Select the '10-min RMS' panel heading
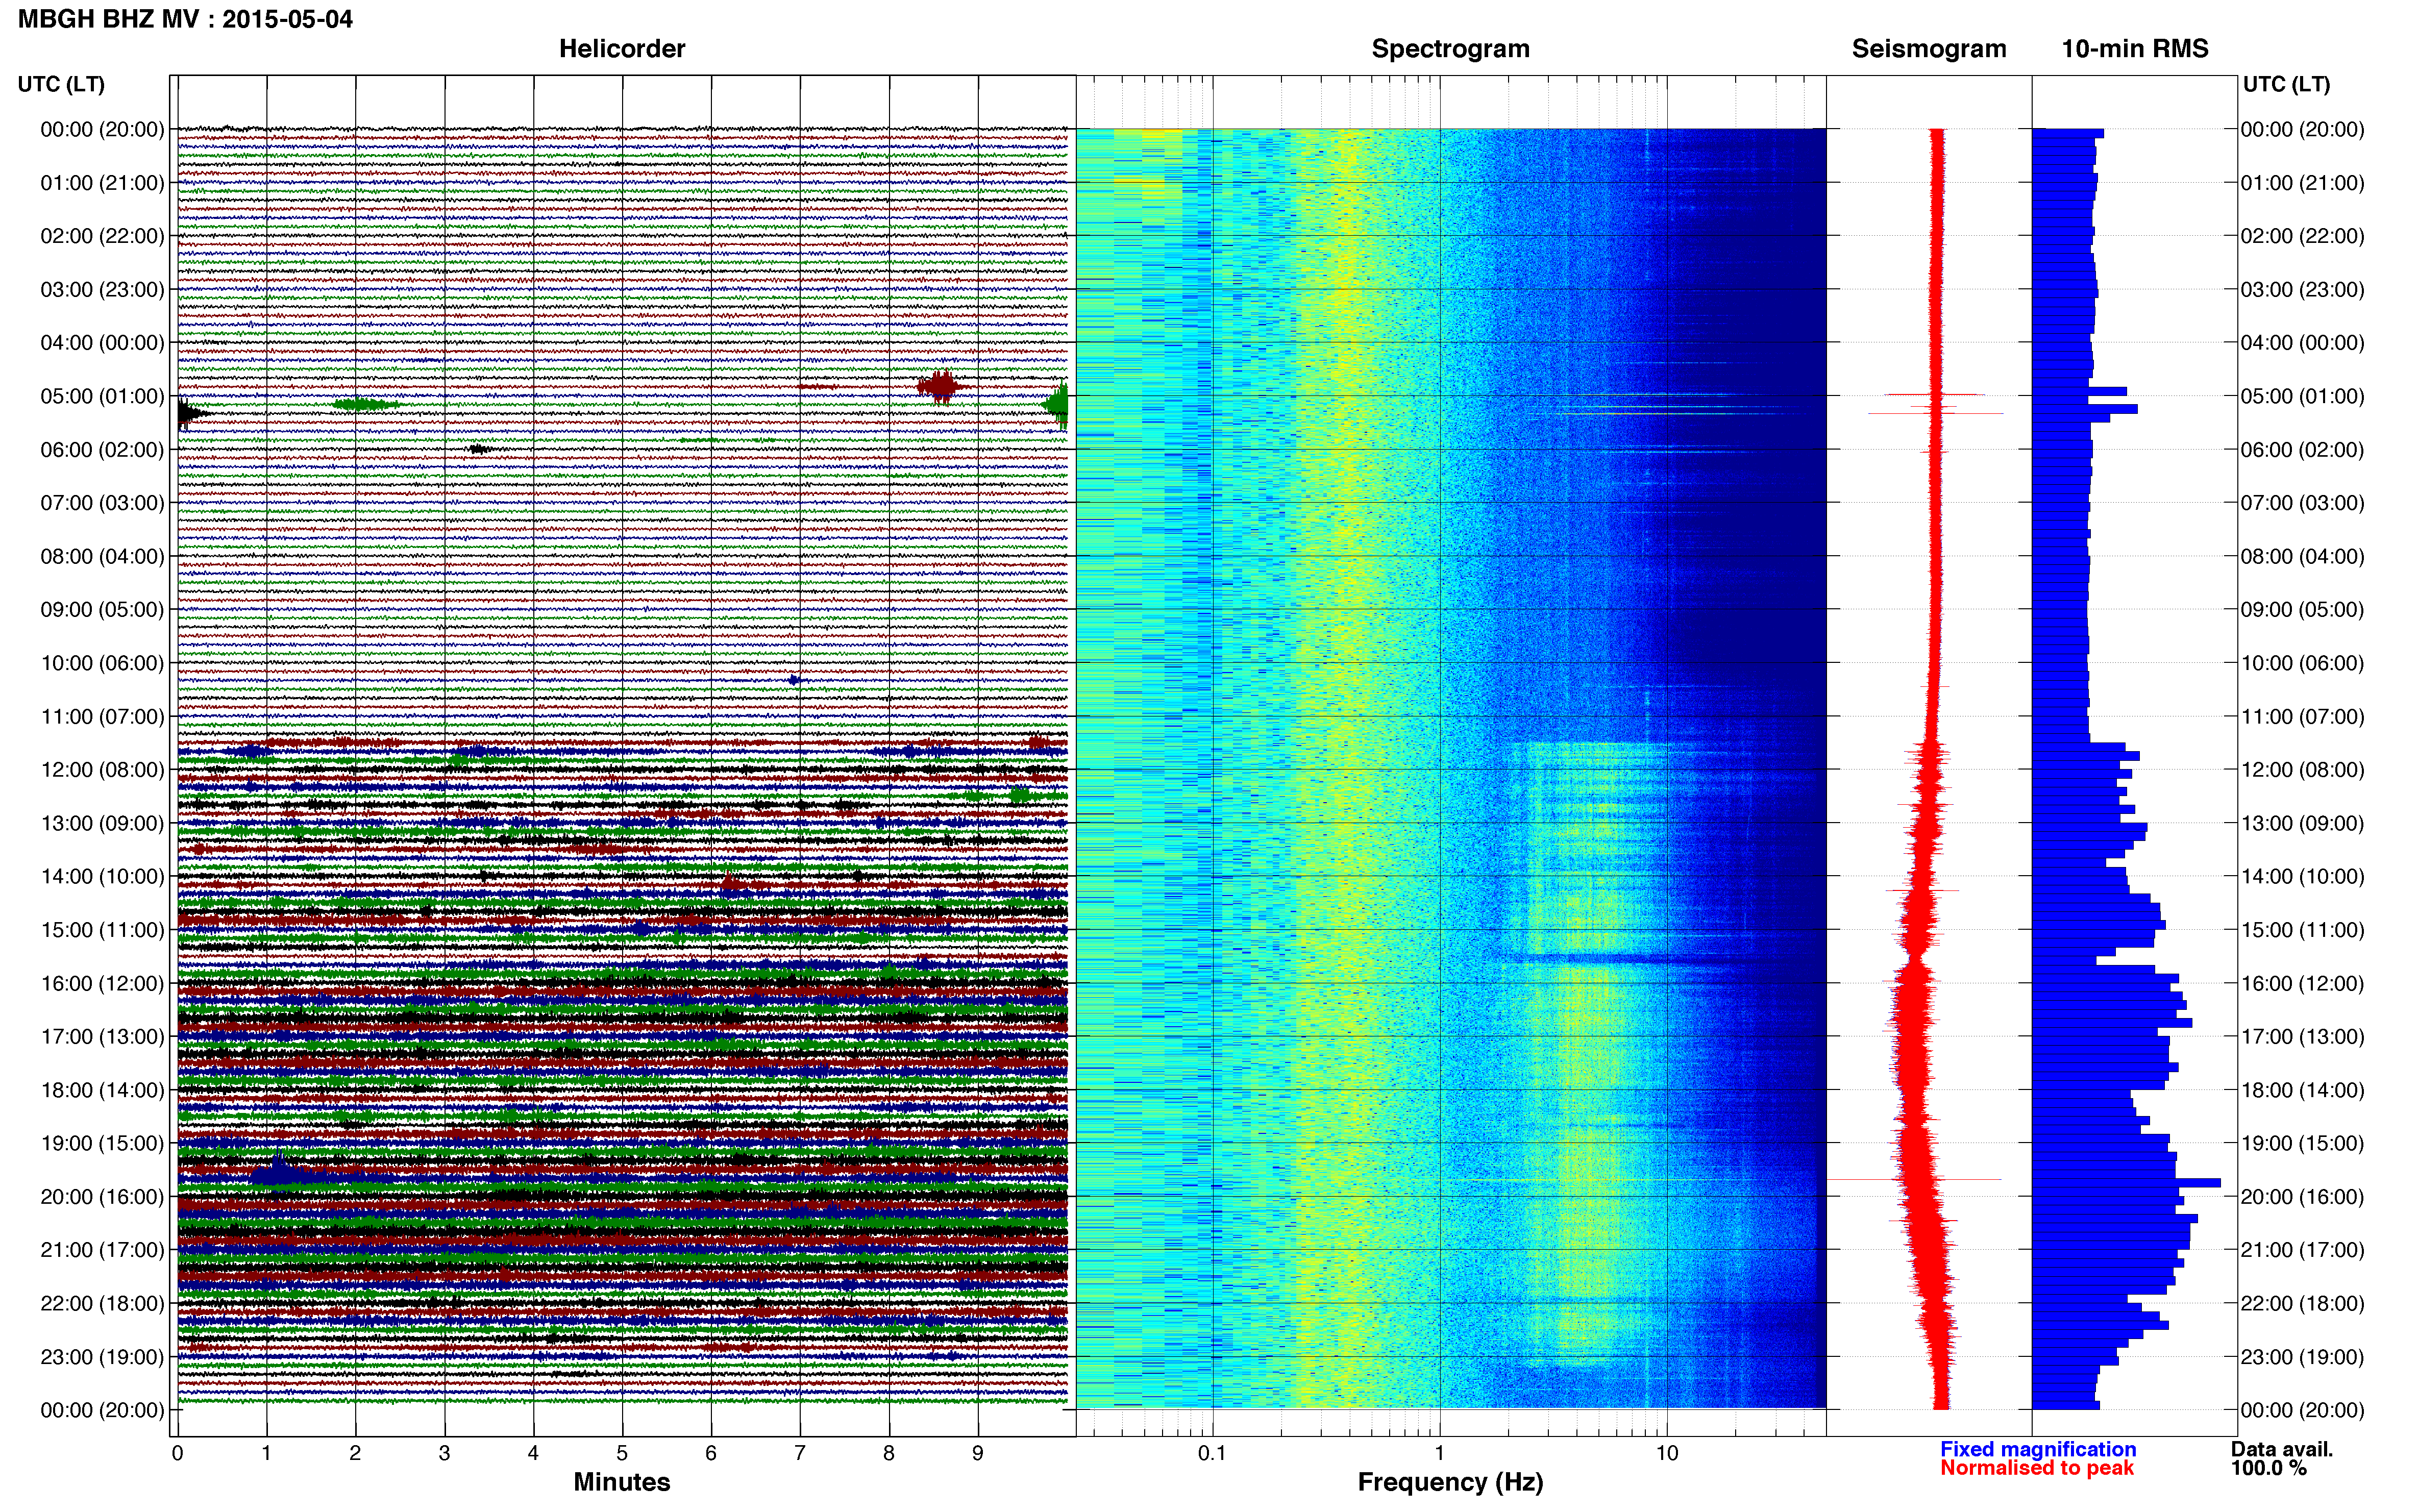 tap(2135, 49)
